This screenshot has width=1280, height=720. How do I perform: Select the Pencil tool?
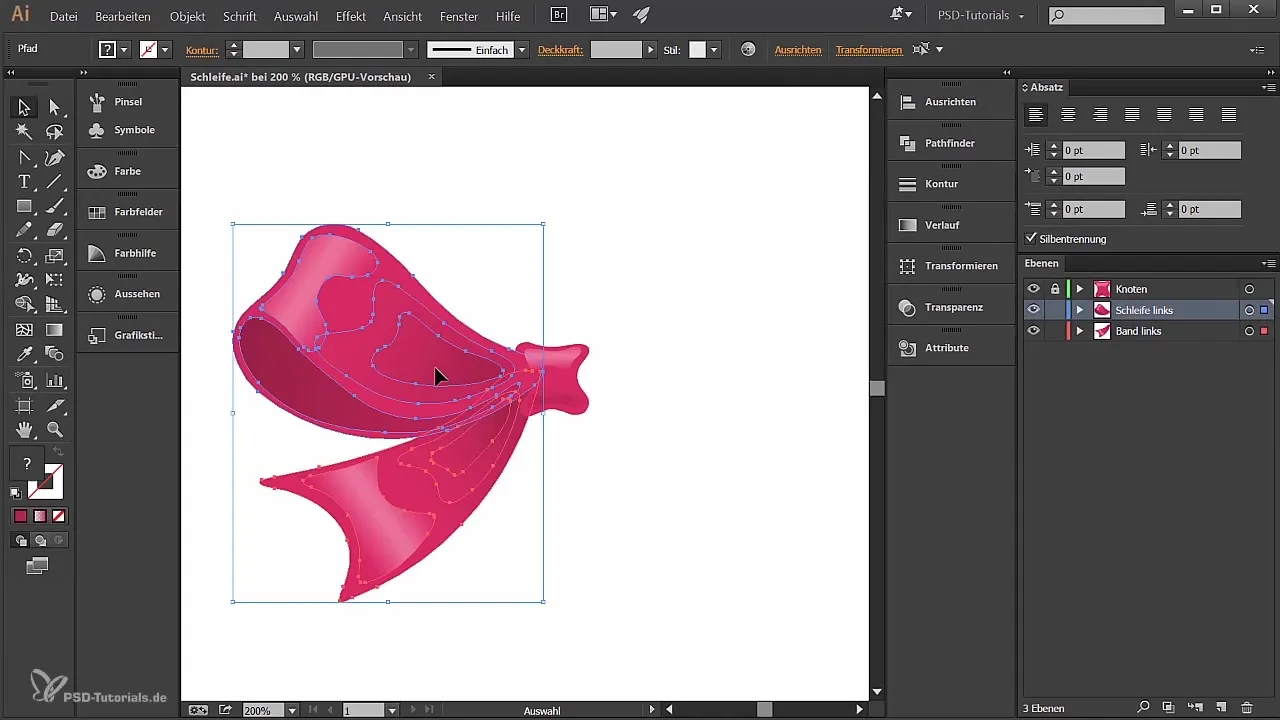[24, 230]
